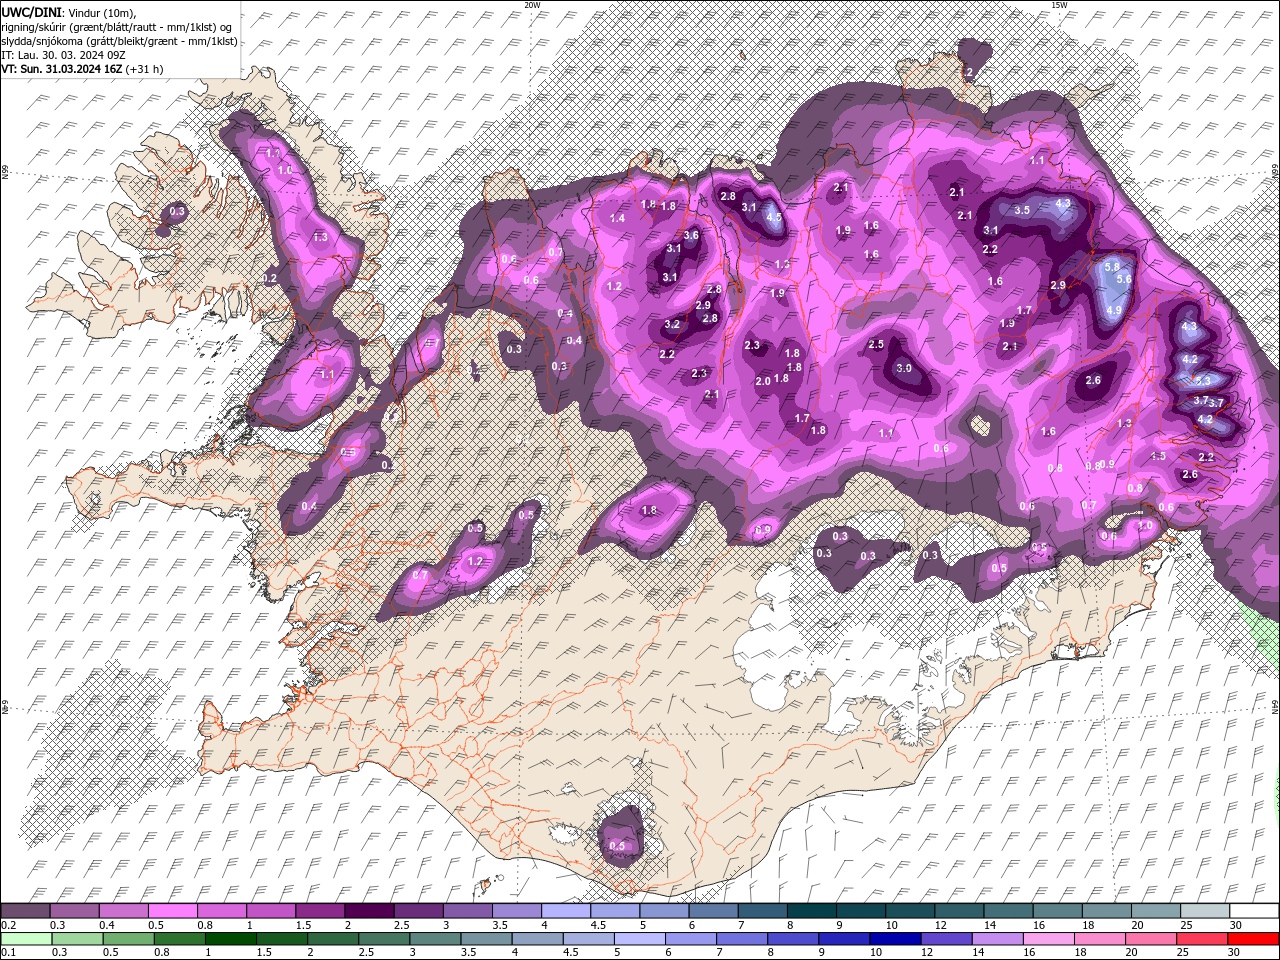Pick the light pink 16 rain-scale swatch
The image size is (1280, 960).
point(1047,938)
